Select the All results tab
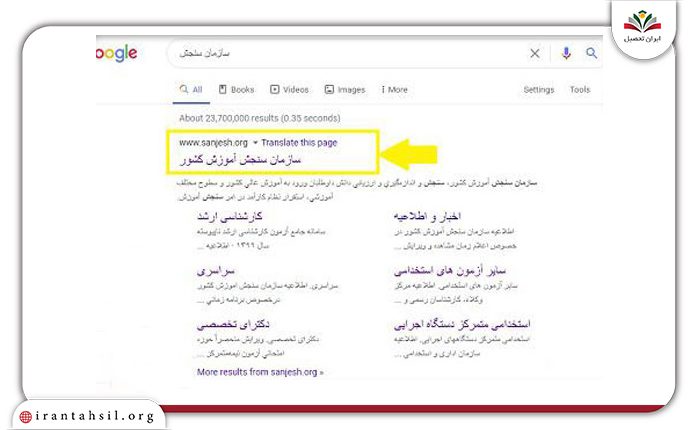The width and height of the screenshot is (700, 430). [191, 90]
